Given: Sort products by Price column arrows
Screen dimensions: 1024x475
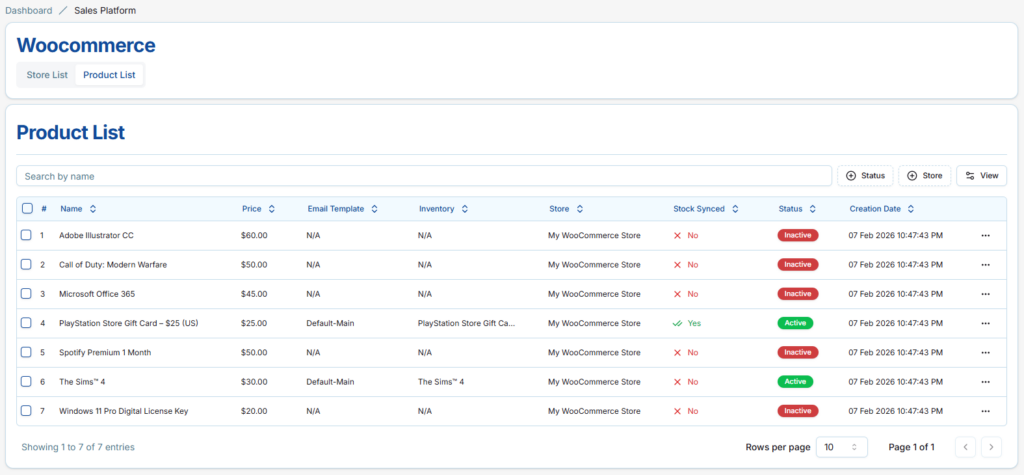Looking at the screenshot, I should point(272,209).
